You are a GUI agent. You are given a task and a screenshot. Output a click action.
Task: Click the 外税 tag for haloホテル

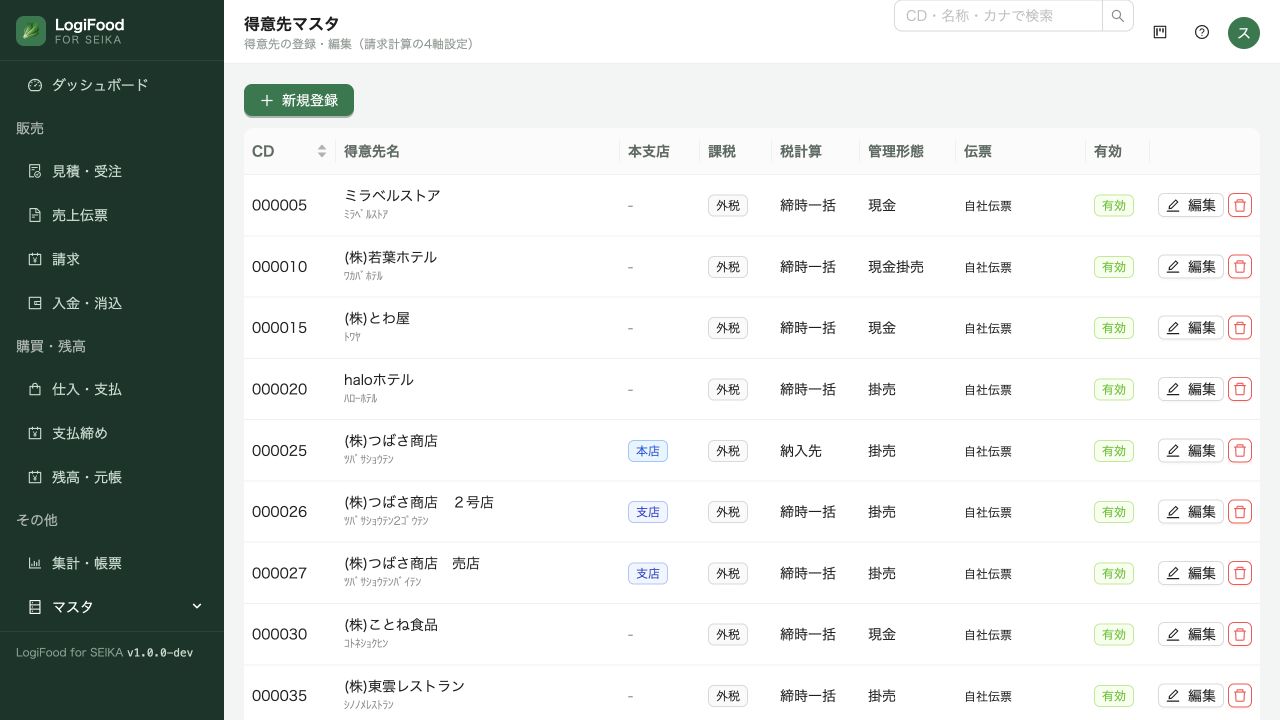(x=728, y=390)
